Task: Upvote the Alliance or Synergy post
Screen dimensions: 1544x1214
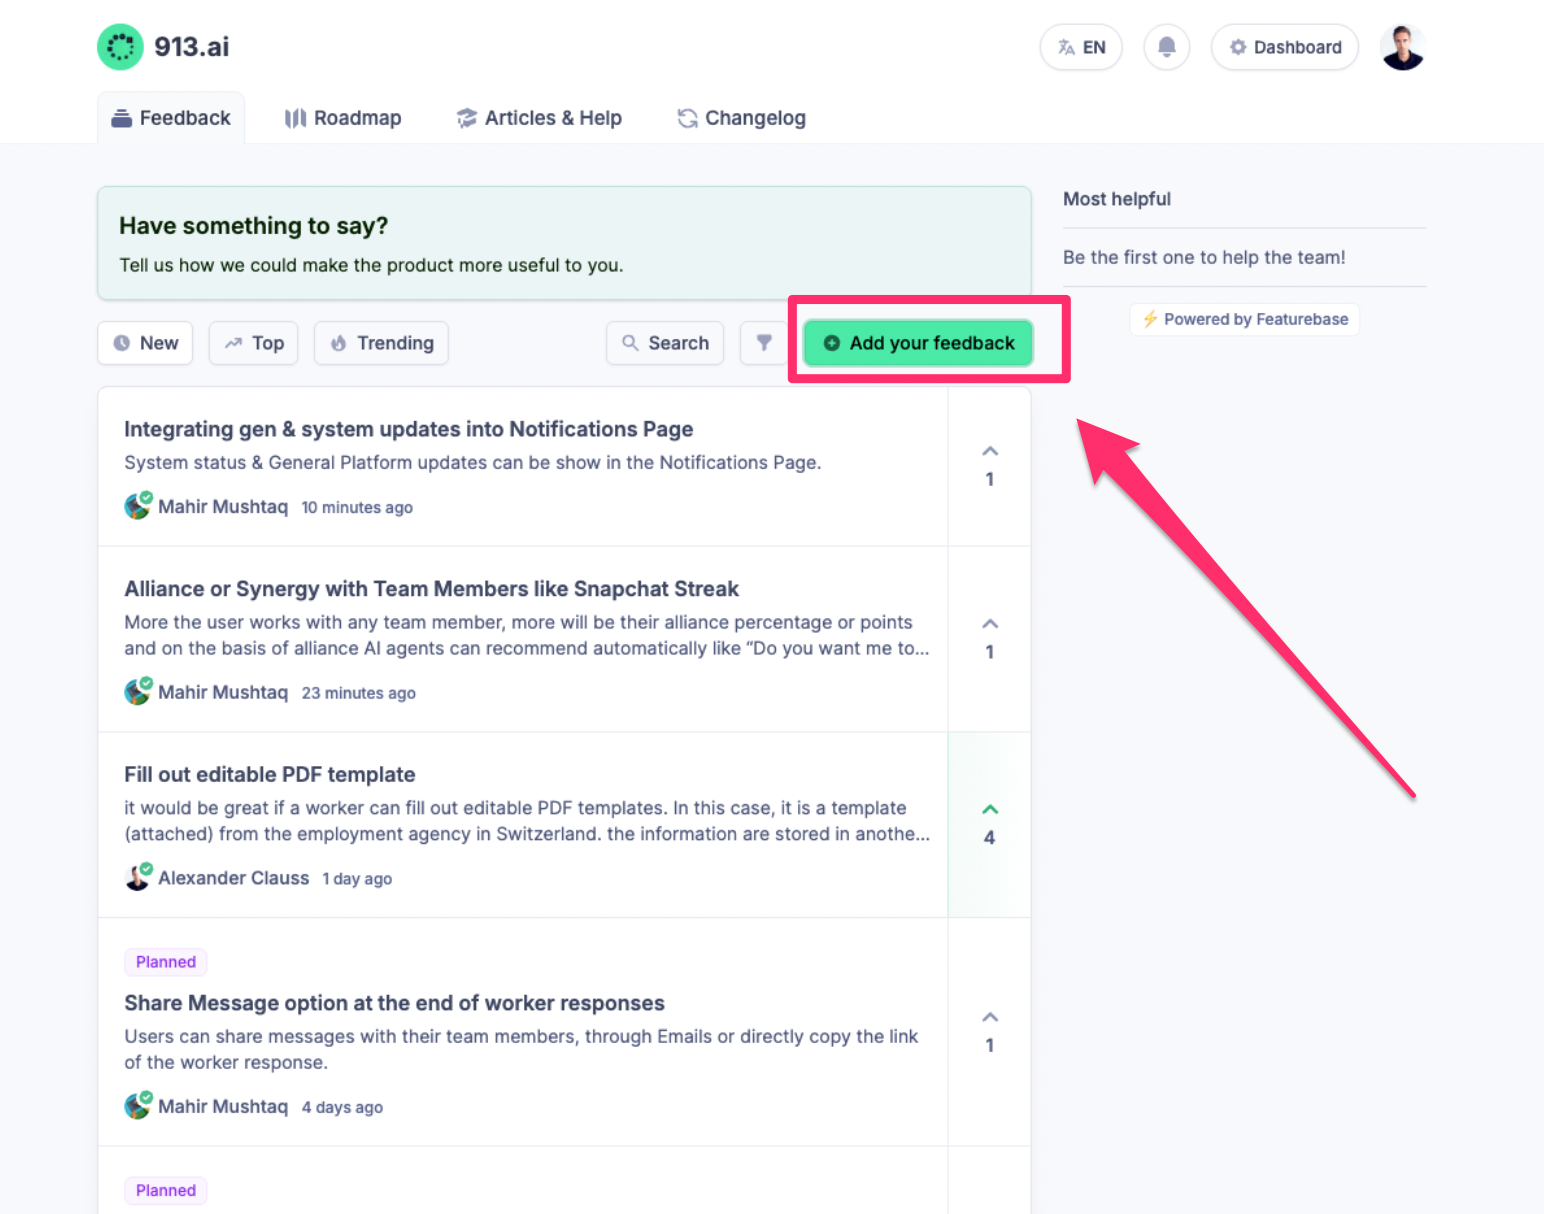Action: (989, 624)
